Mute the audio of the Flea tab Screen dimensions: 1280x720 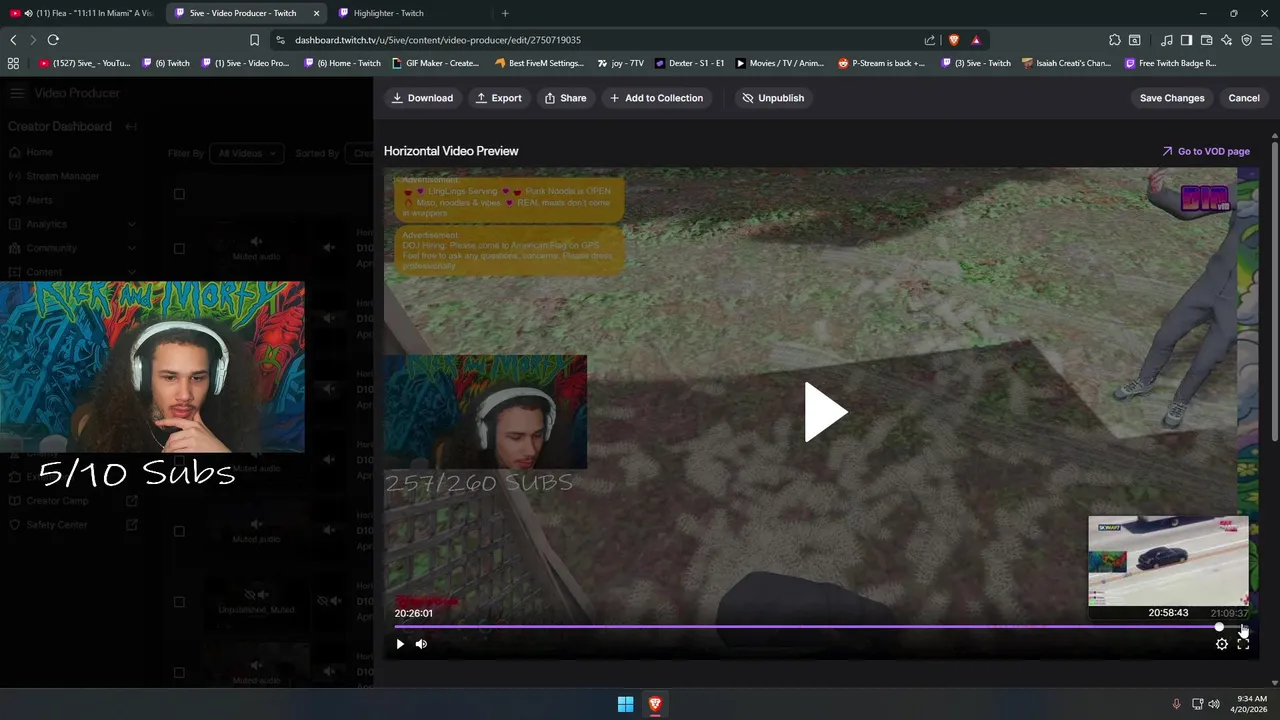pyautogui.click(x=28, y=13)
